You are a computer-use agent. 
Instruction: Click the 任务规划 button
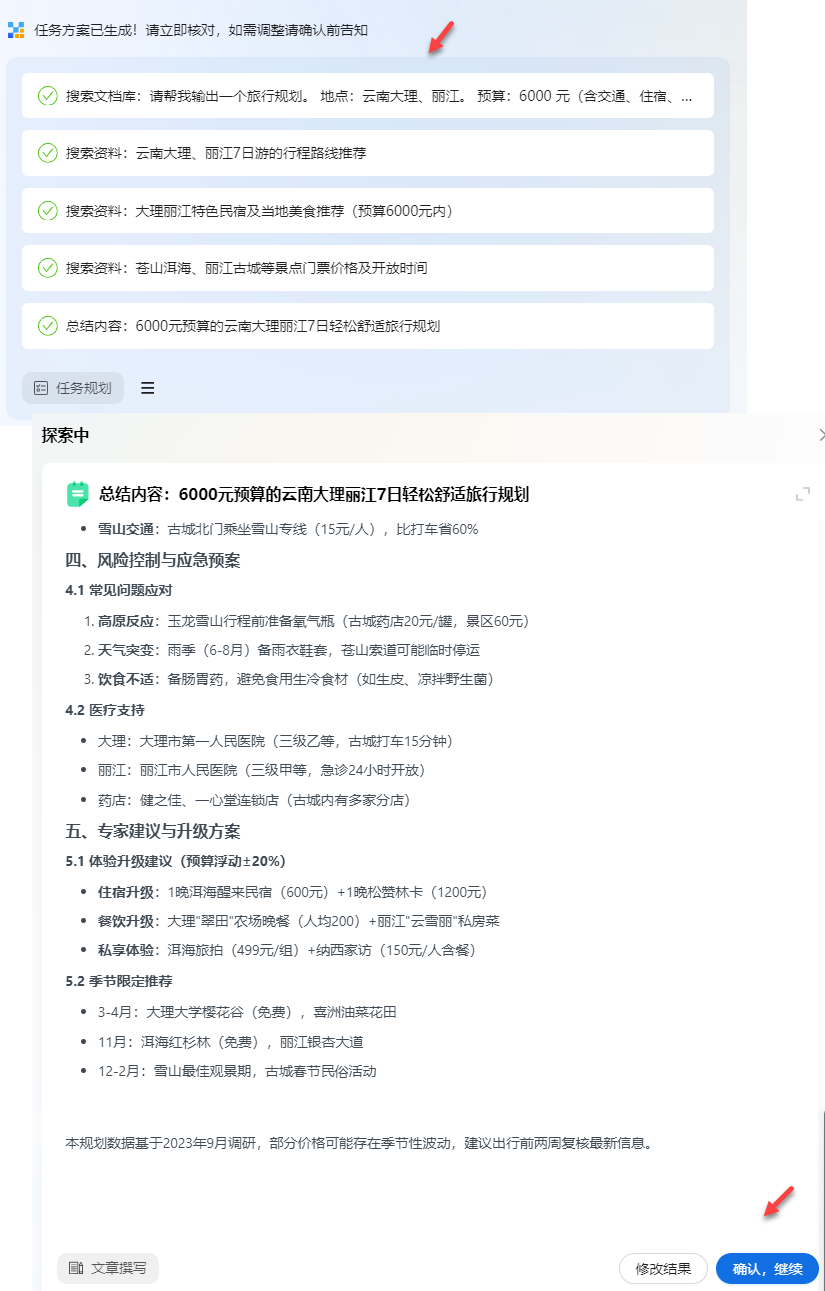point(73,388)
